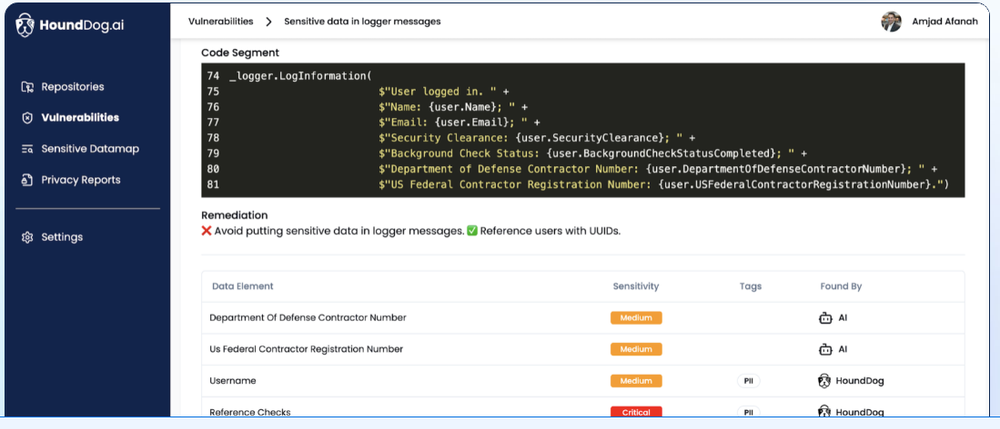This screenshot has width=1000, height=429.
Task: Click the Repositories sidebar icon
Action: [28, 87]
